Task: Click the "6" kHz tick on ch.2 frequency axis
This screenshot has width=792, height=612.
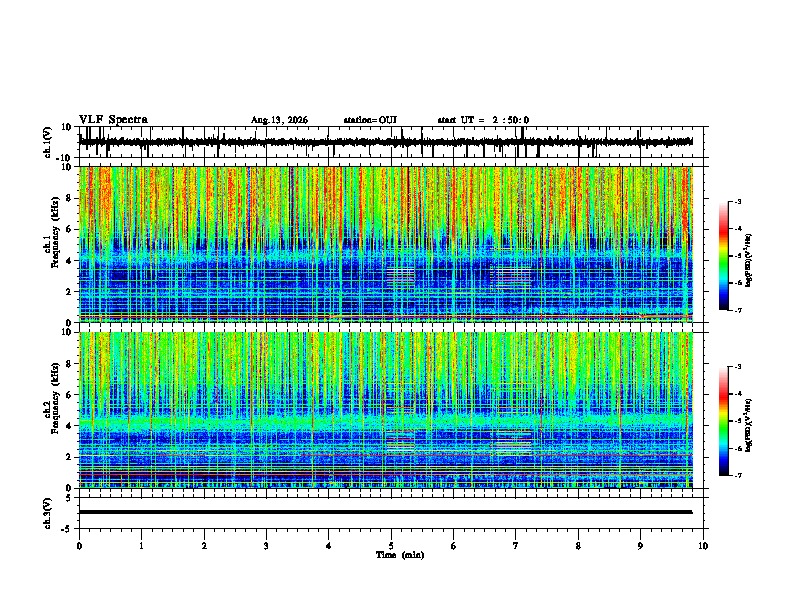Action: point(70,395)
